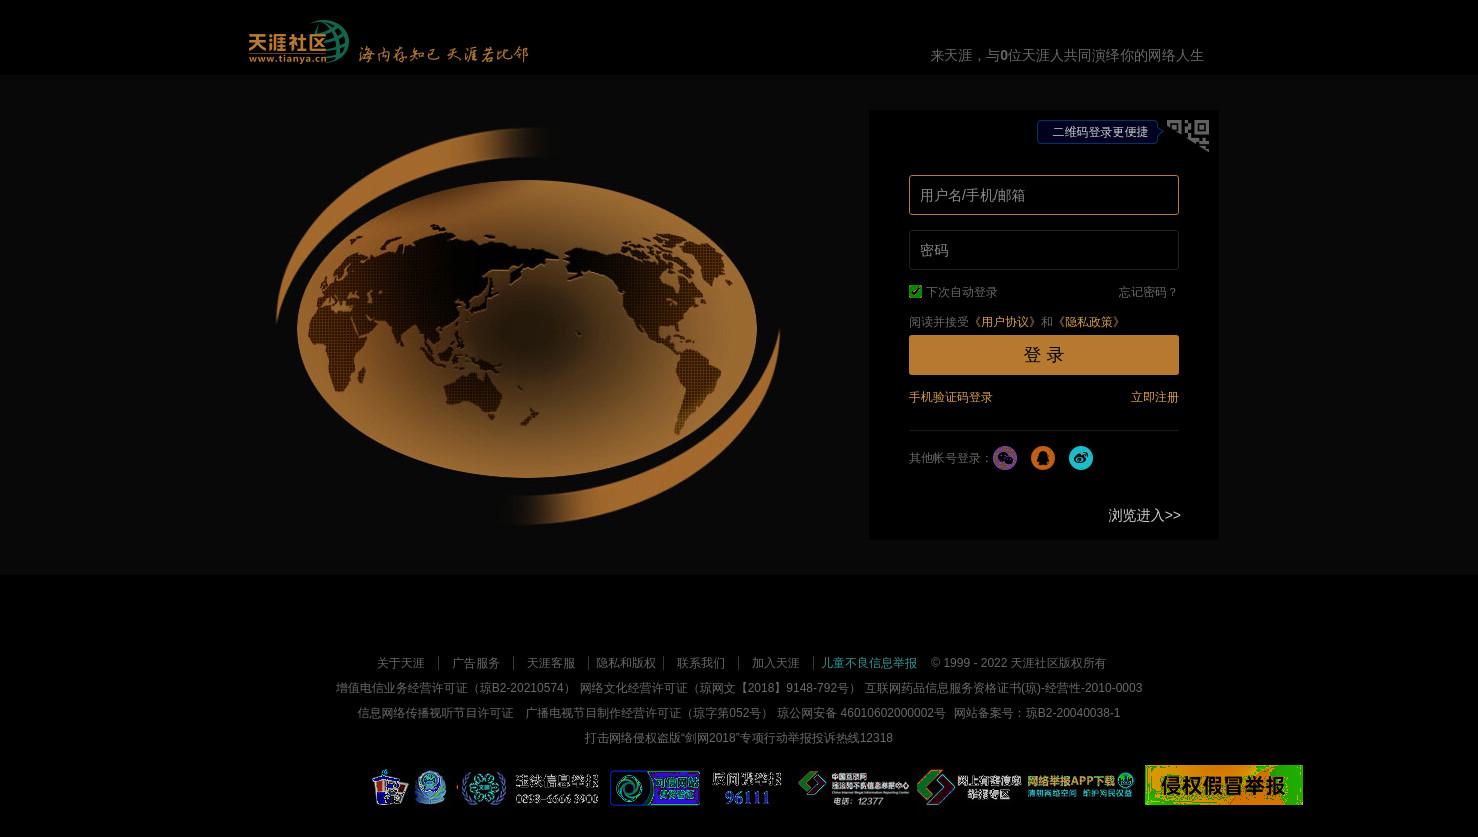
Task: Open 广告服务 footer link
Action: click(476, 663)
